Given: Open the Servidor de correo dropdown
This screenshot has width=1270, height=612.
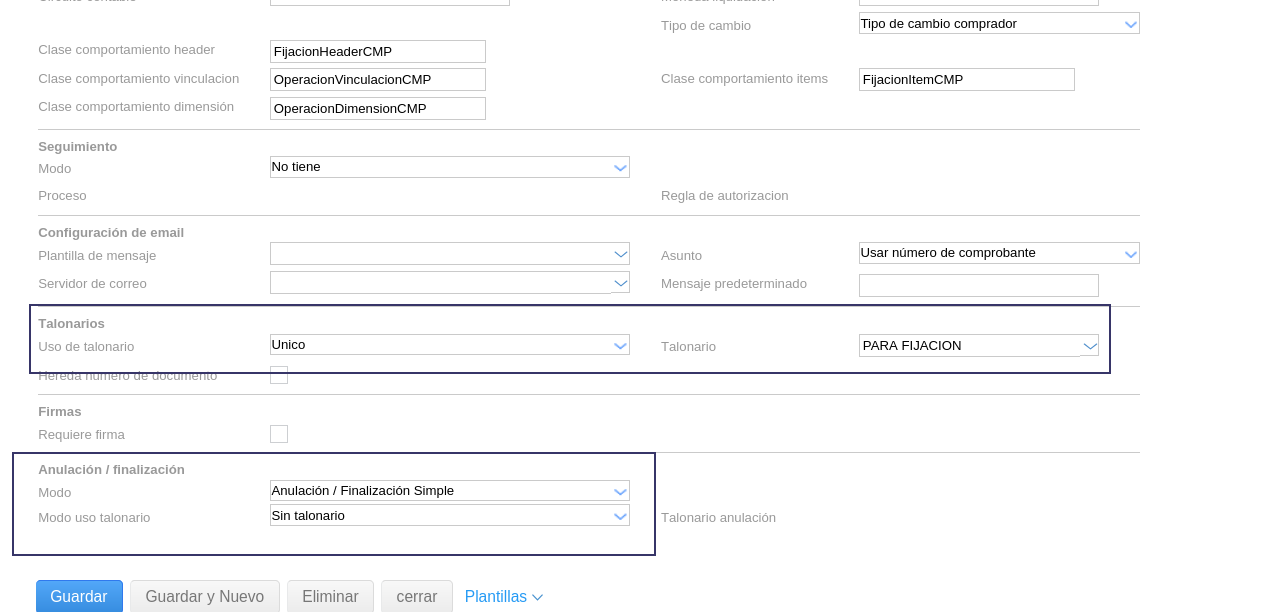Looking at the screenshot, I should pos(449,283).
